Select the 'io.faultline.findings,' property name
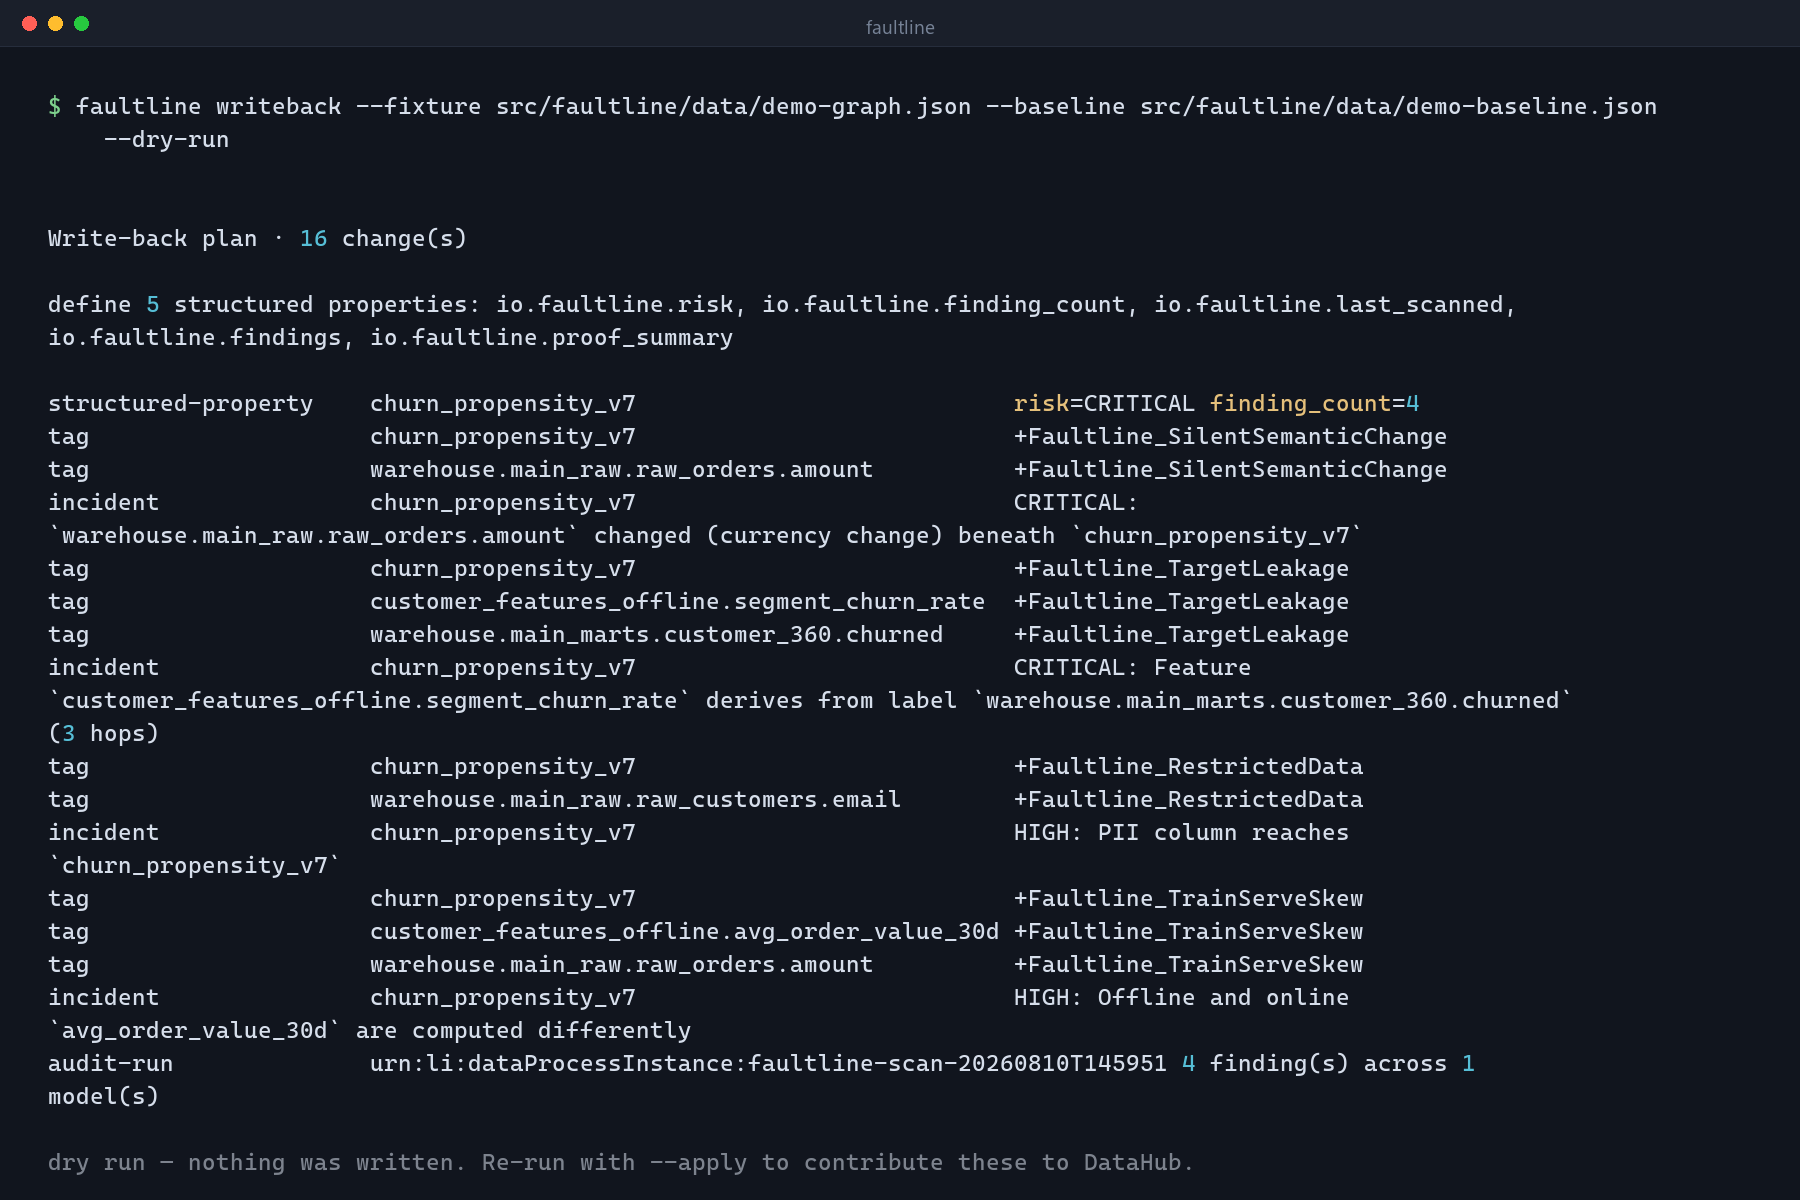This screenshot has height=1200, width=1800. (x=202, y=337)
